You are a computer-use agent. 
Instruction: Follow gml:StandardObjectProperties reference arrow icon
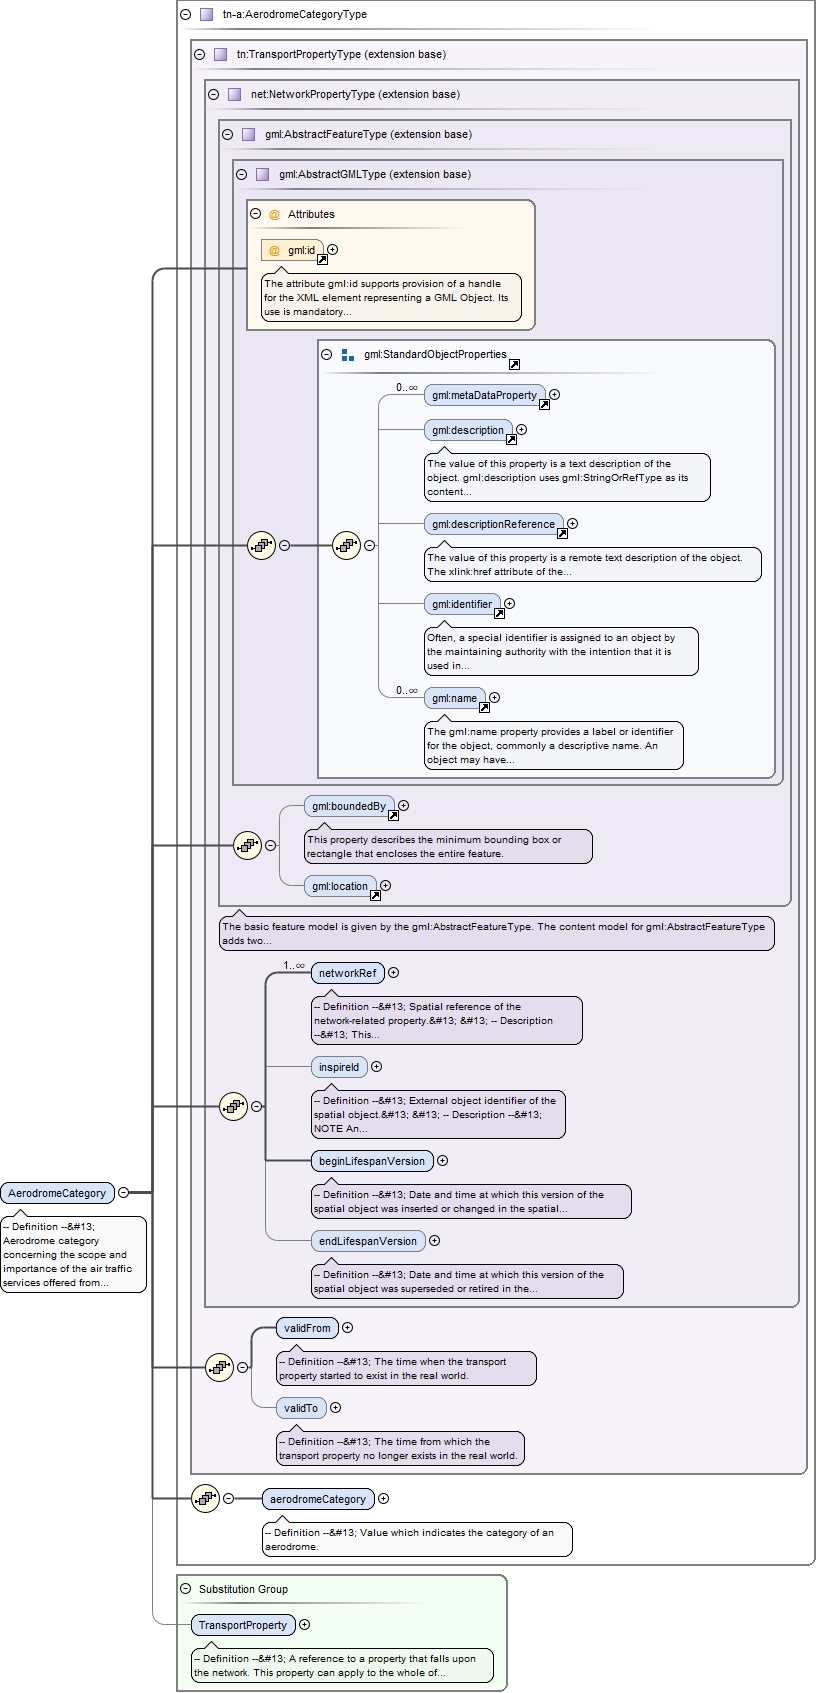tap(514, 364)
